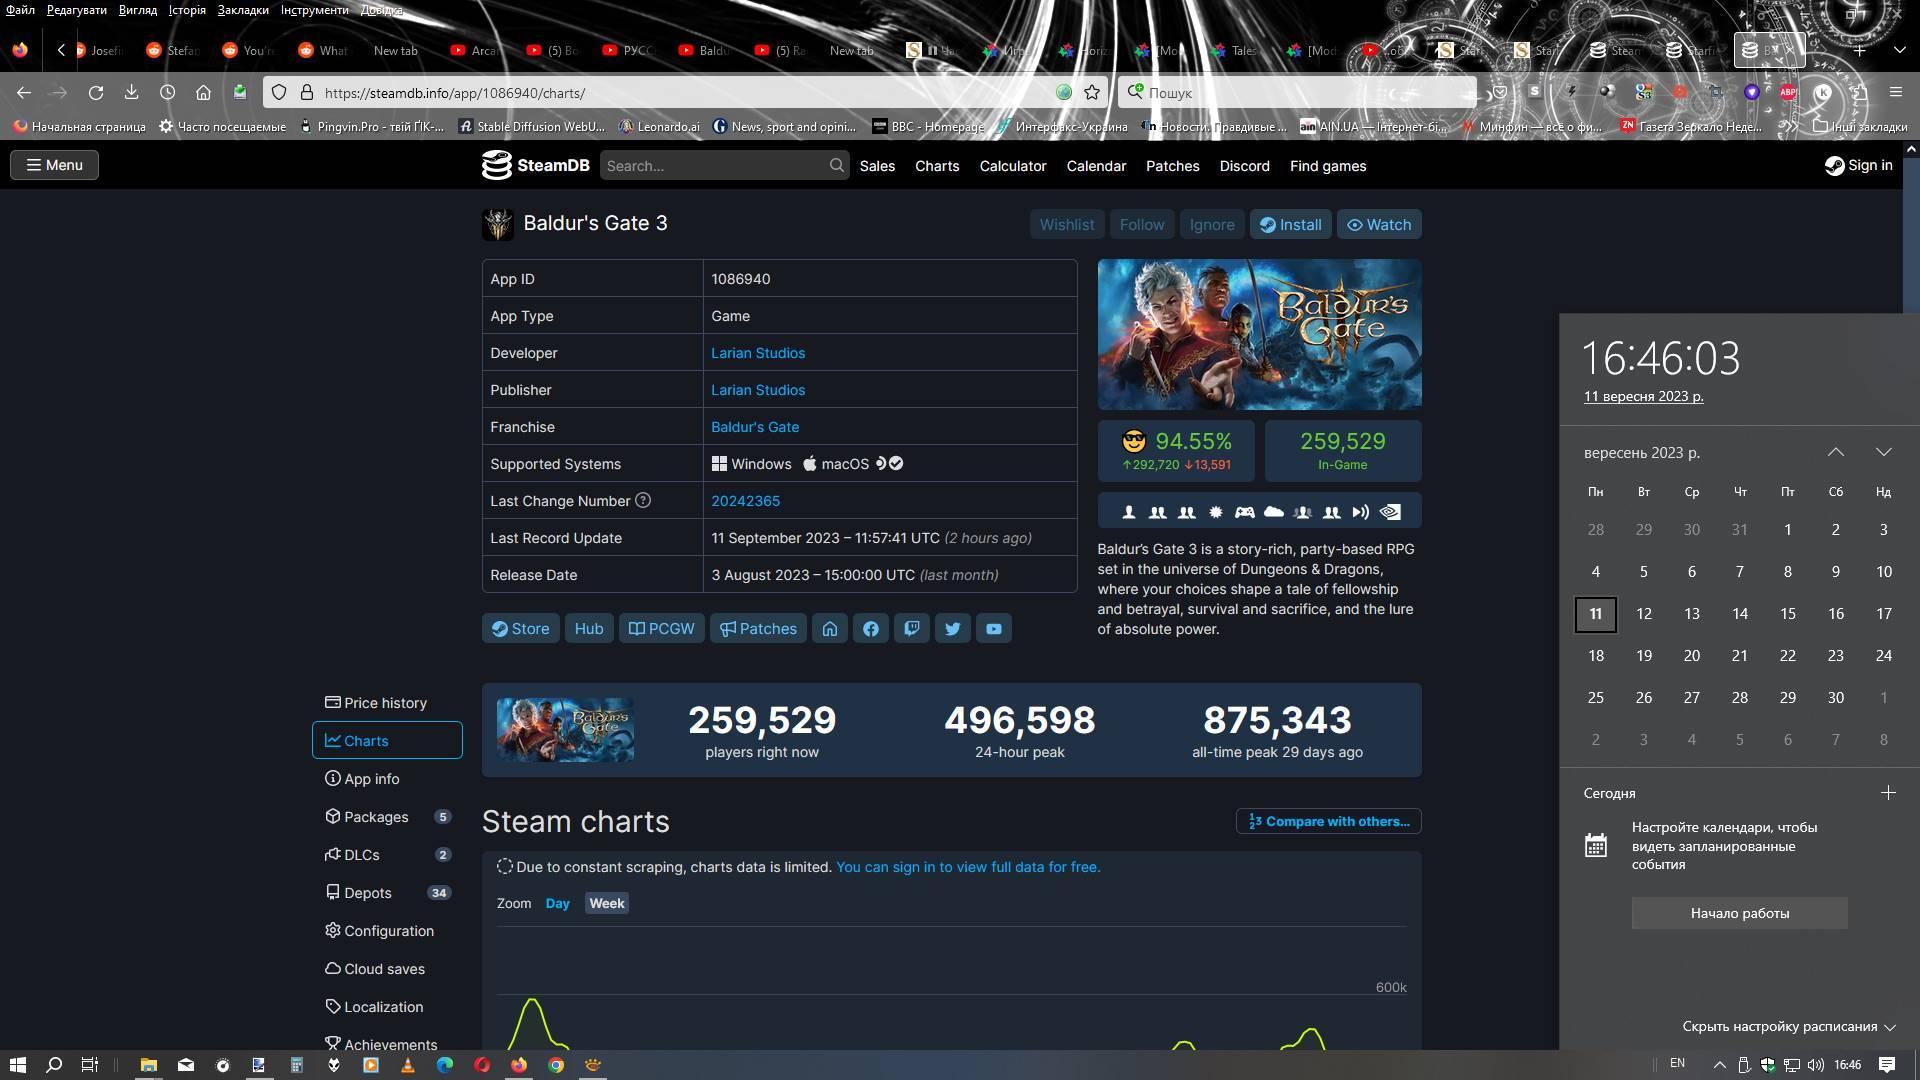
Task: Click the single-player feature icon
Action: click(1129, 512)
